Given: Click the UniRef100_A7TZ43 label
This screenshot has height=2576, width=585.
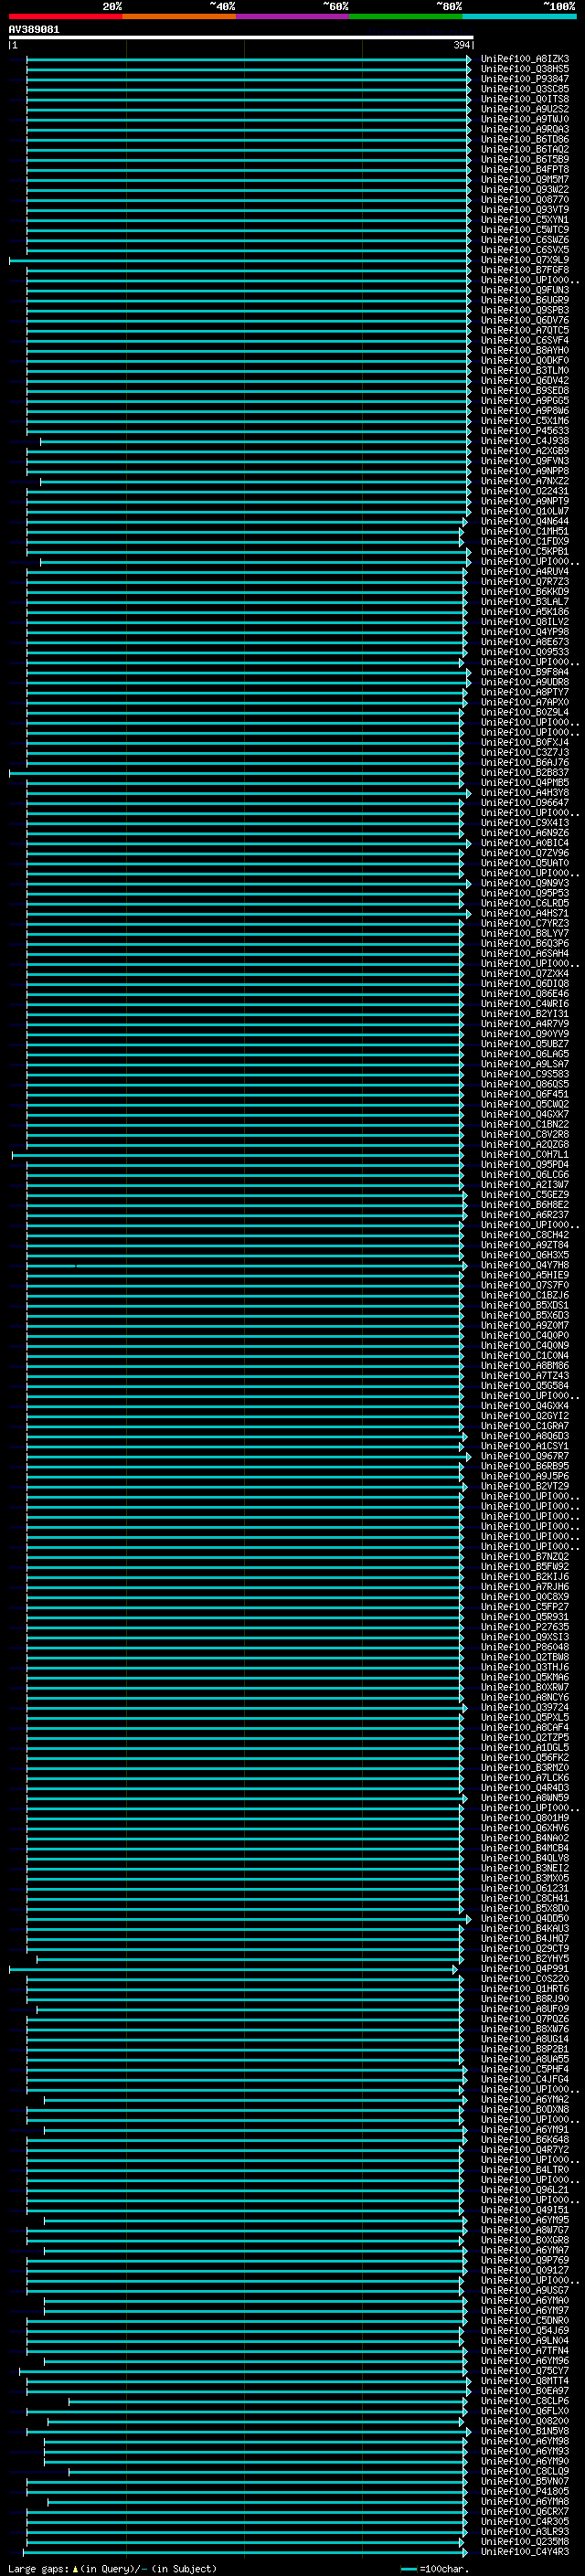Looking at the screenshot, I should pos(525,1375).
